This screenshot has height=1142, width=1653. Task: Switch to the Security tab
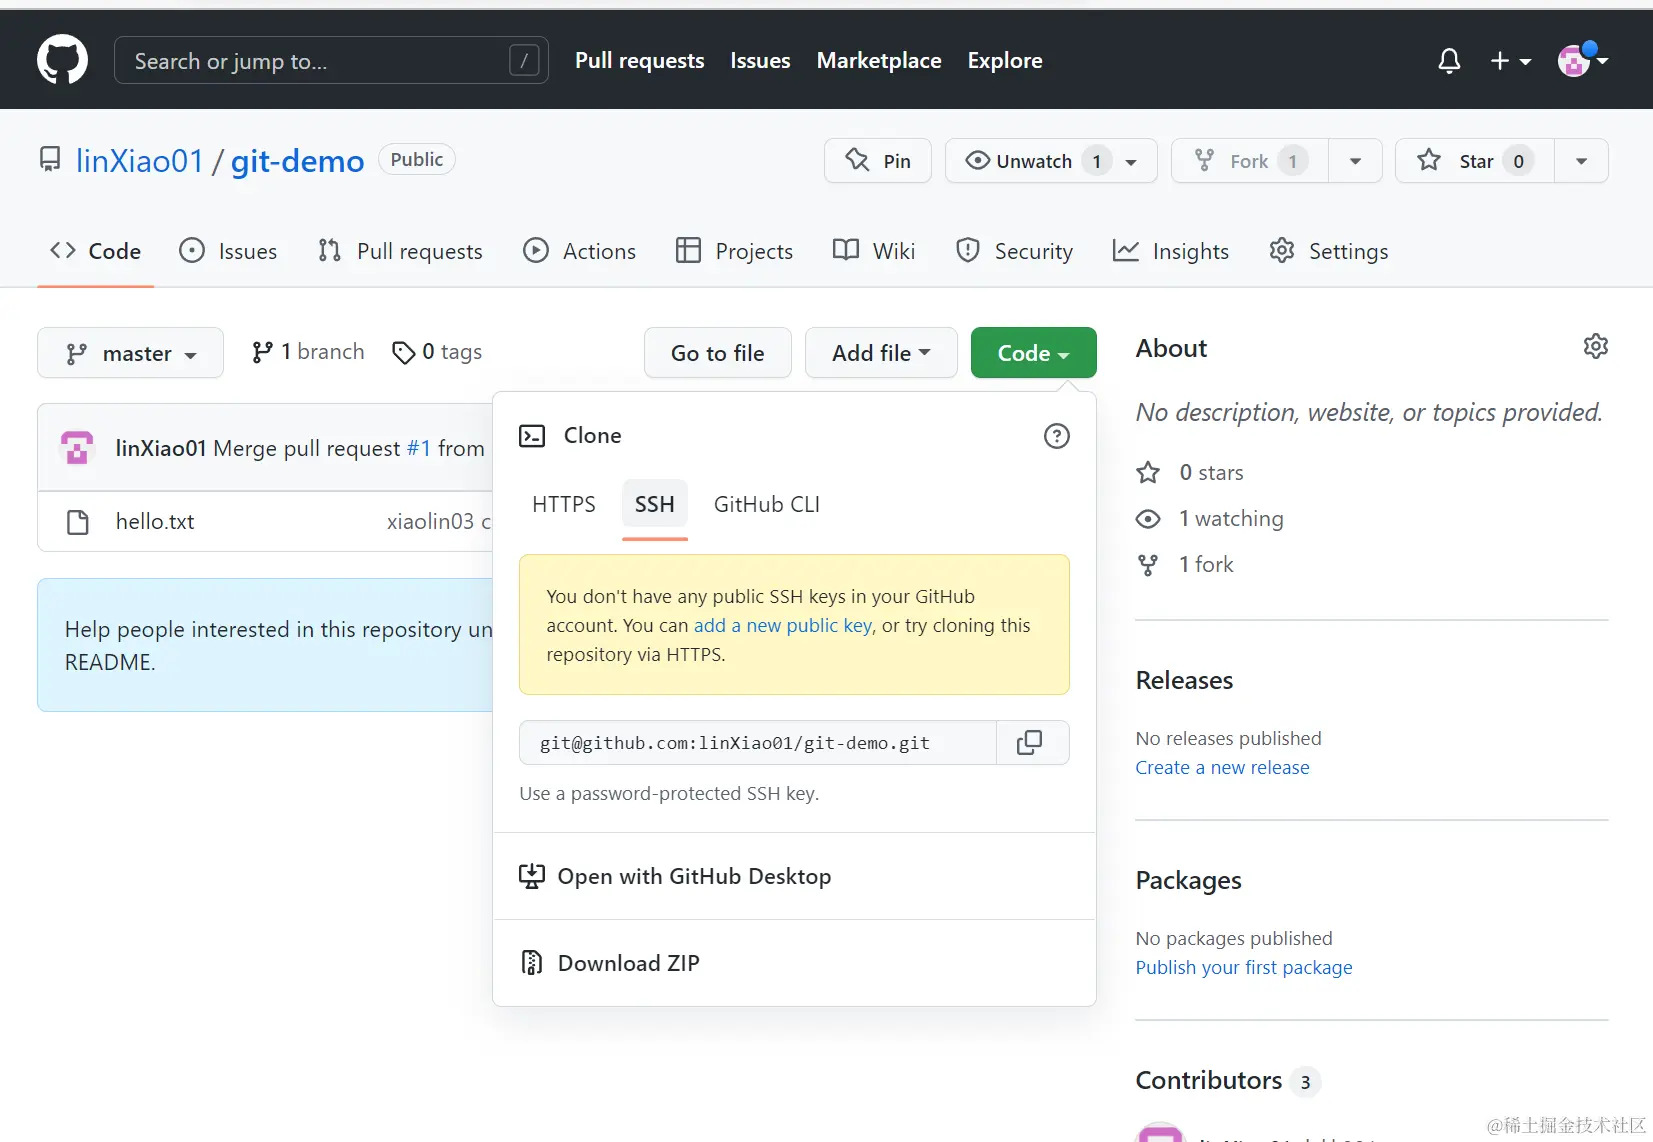[1014, 251]
